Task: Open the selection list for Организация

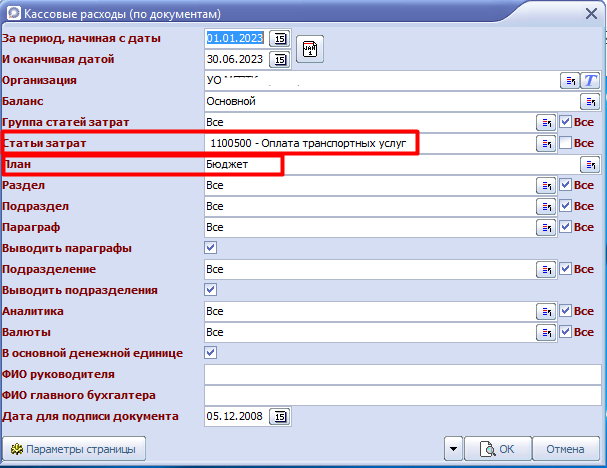Action: tap(568, 80)
